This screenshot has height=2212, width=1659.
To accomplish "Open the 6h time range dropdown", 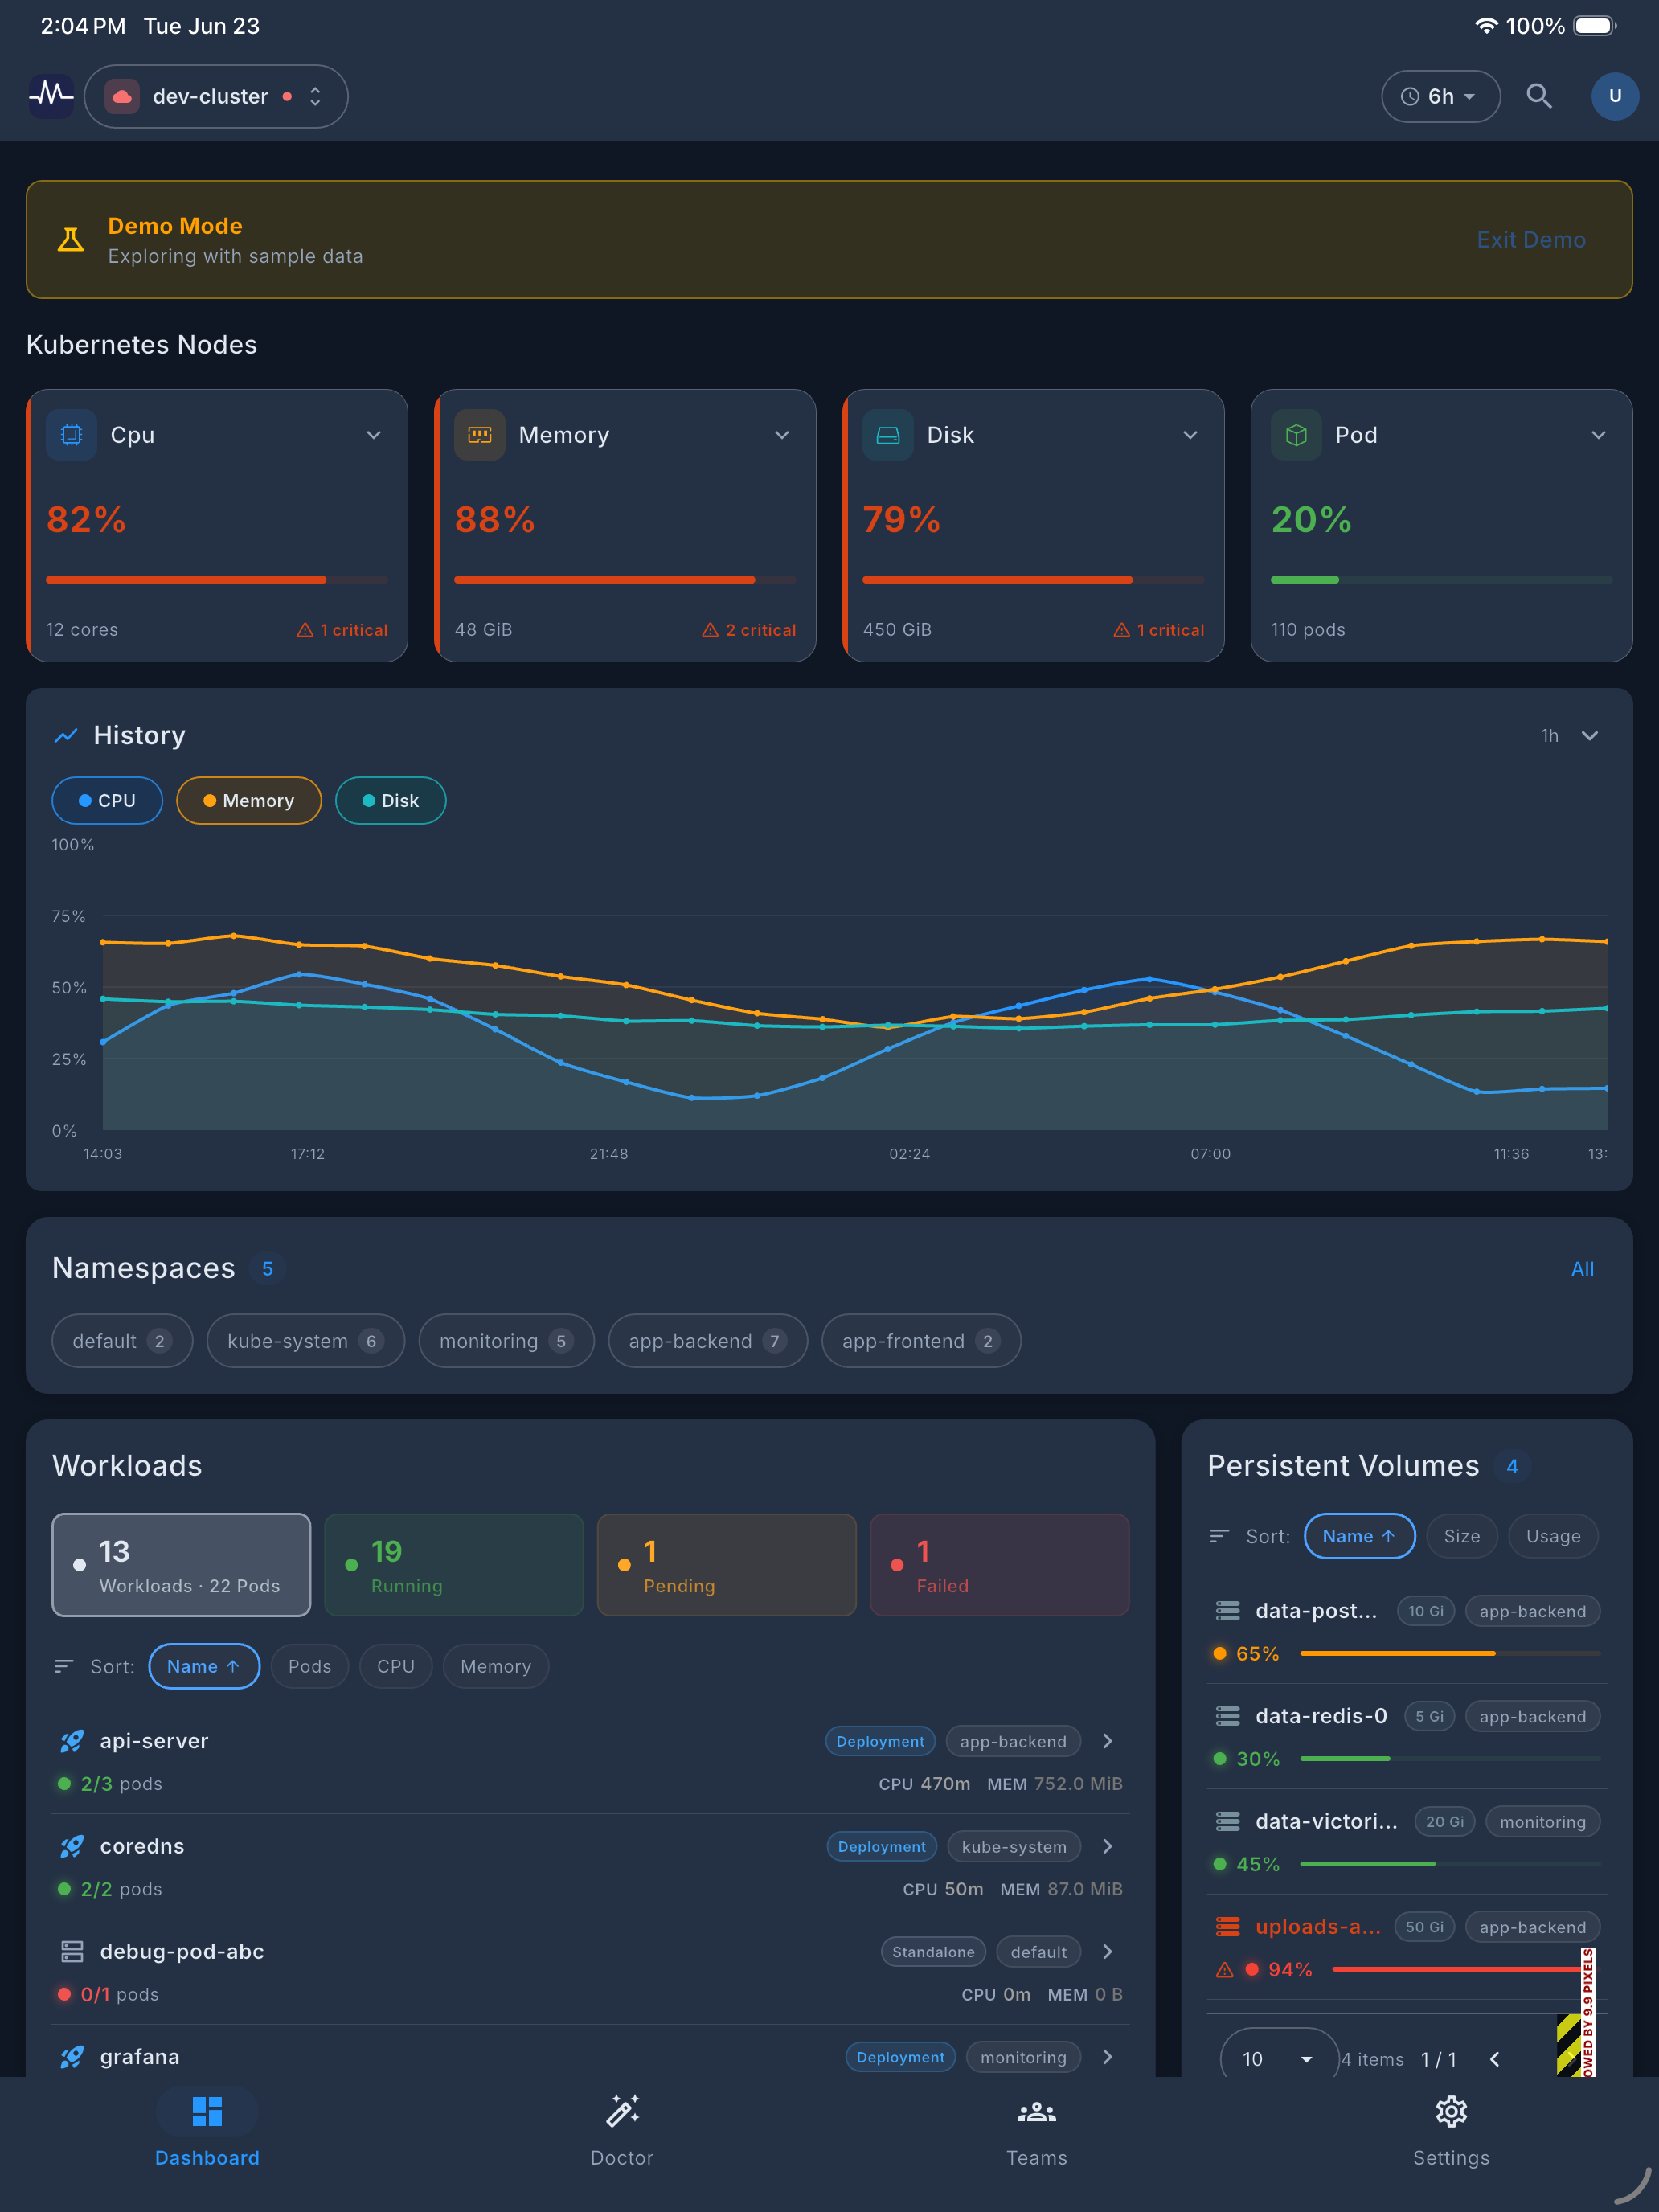I will pyautogui.click(x=1440, y=97).
